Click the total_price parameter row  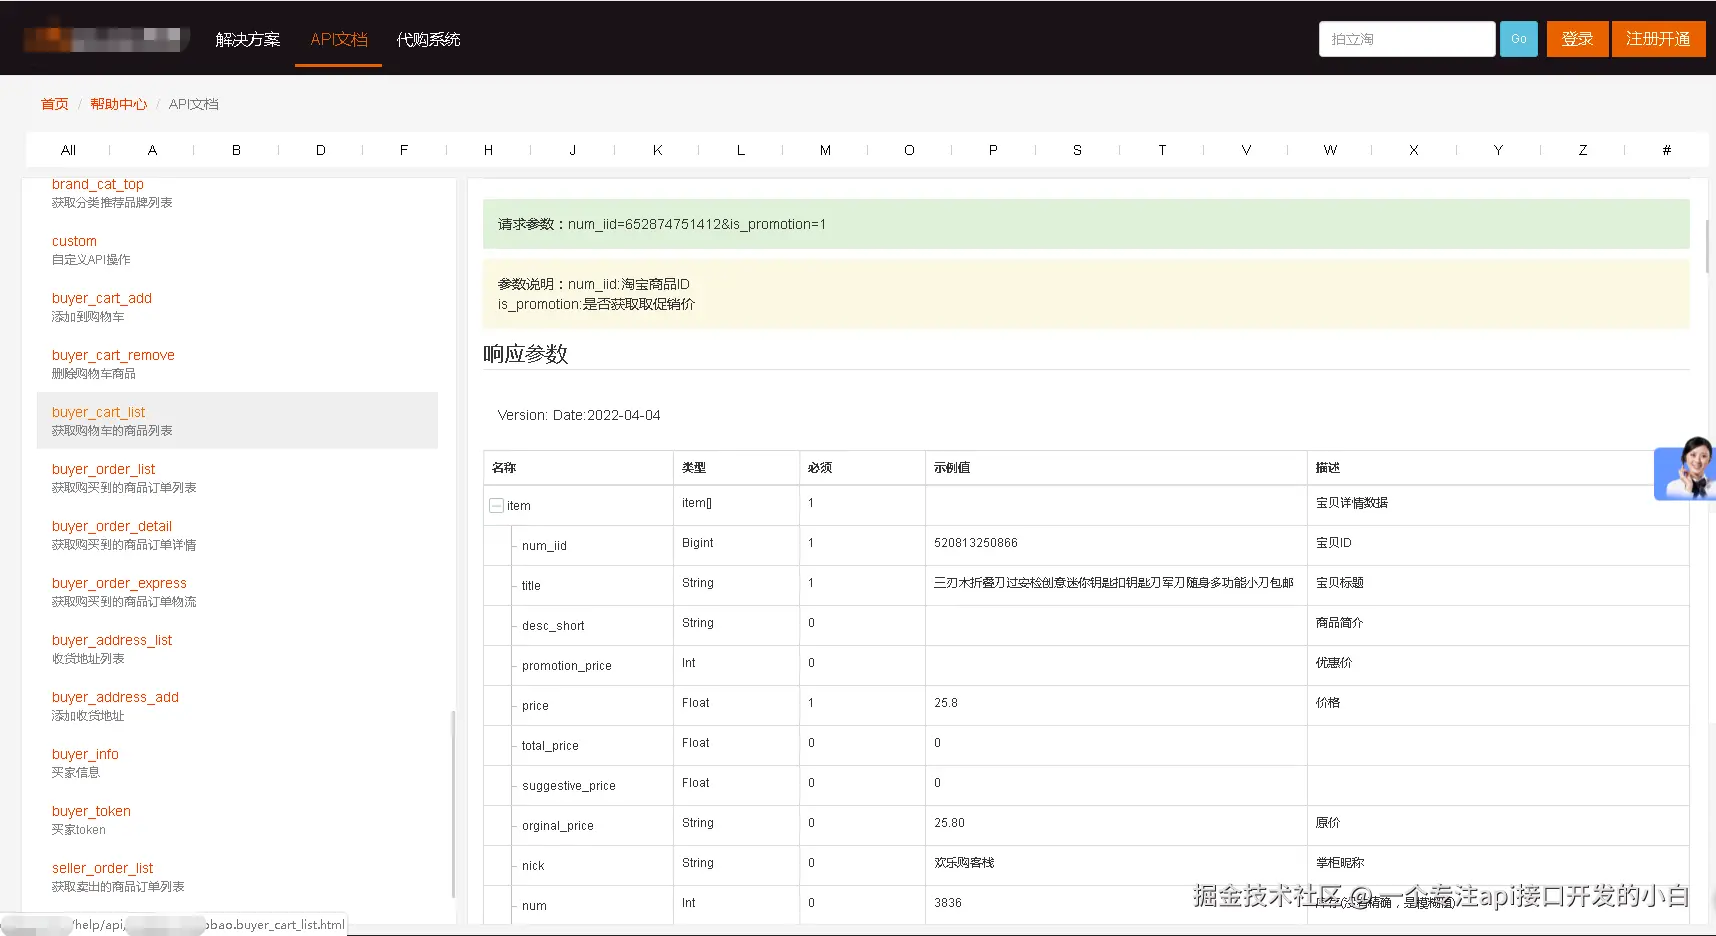(x=1086, y=745)
